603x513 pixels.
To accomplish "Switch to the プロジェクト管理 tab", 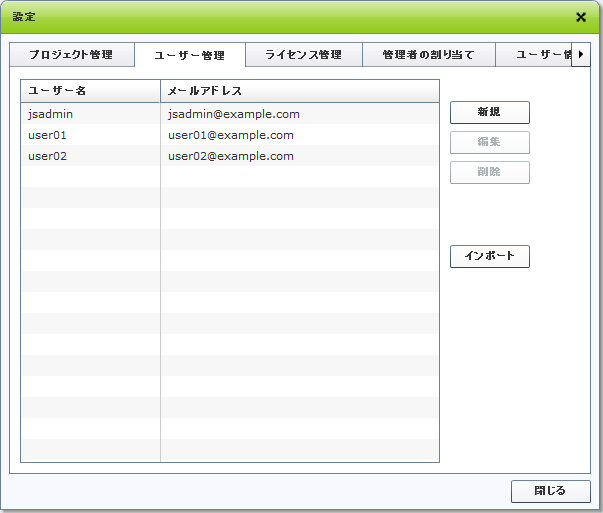I will click(x=72, y=55).
